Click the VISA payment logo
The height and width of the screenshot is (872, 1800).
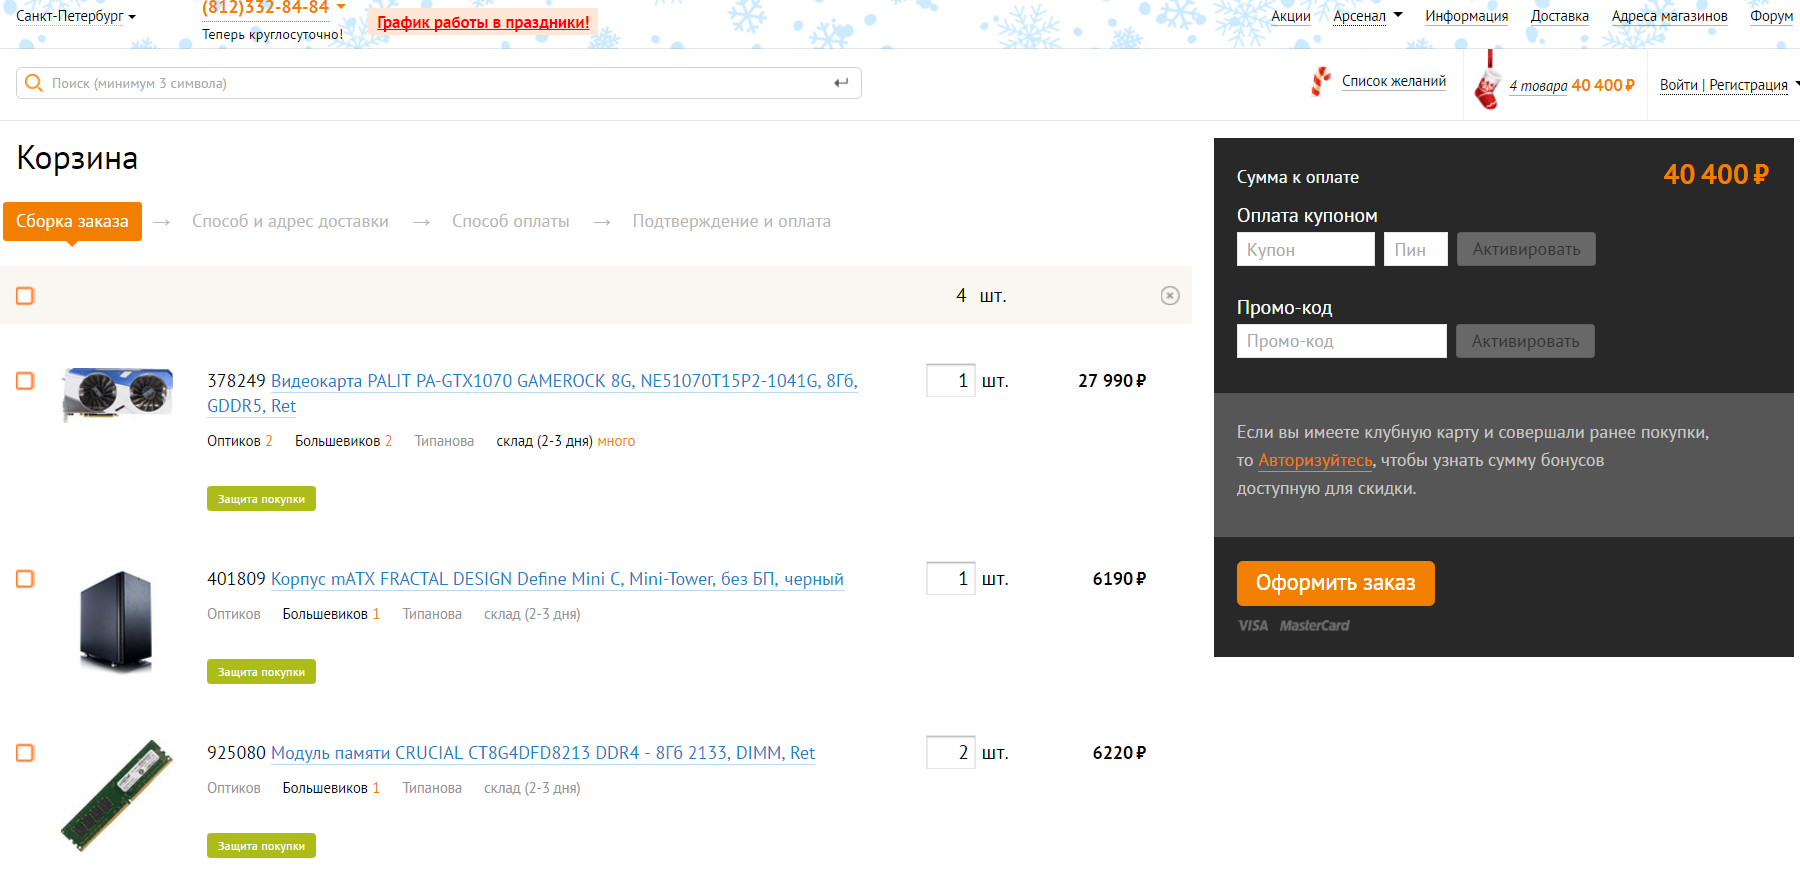1253,626
